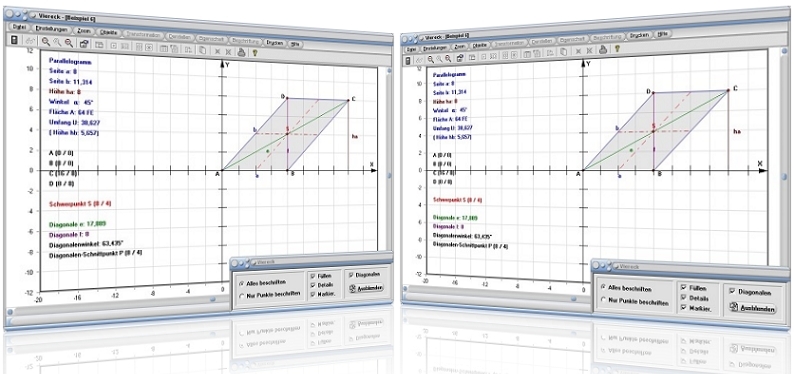Click the copy pages icon in left window toolbar

tap(202, 49)
